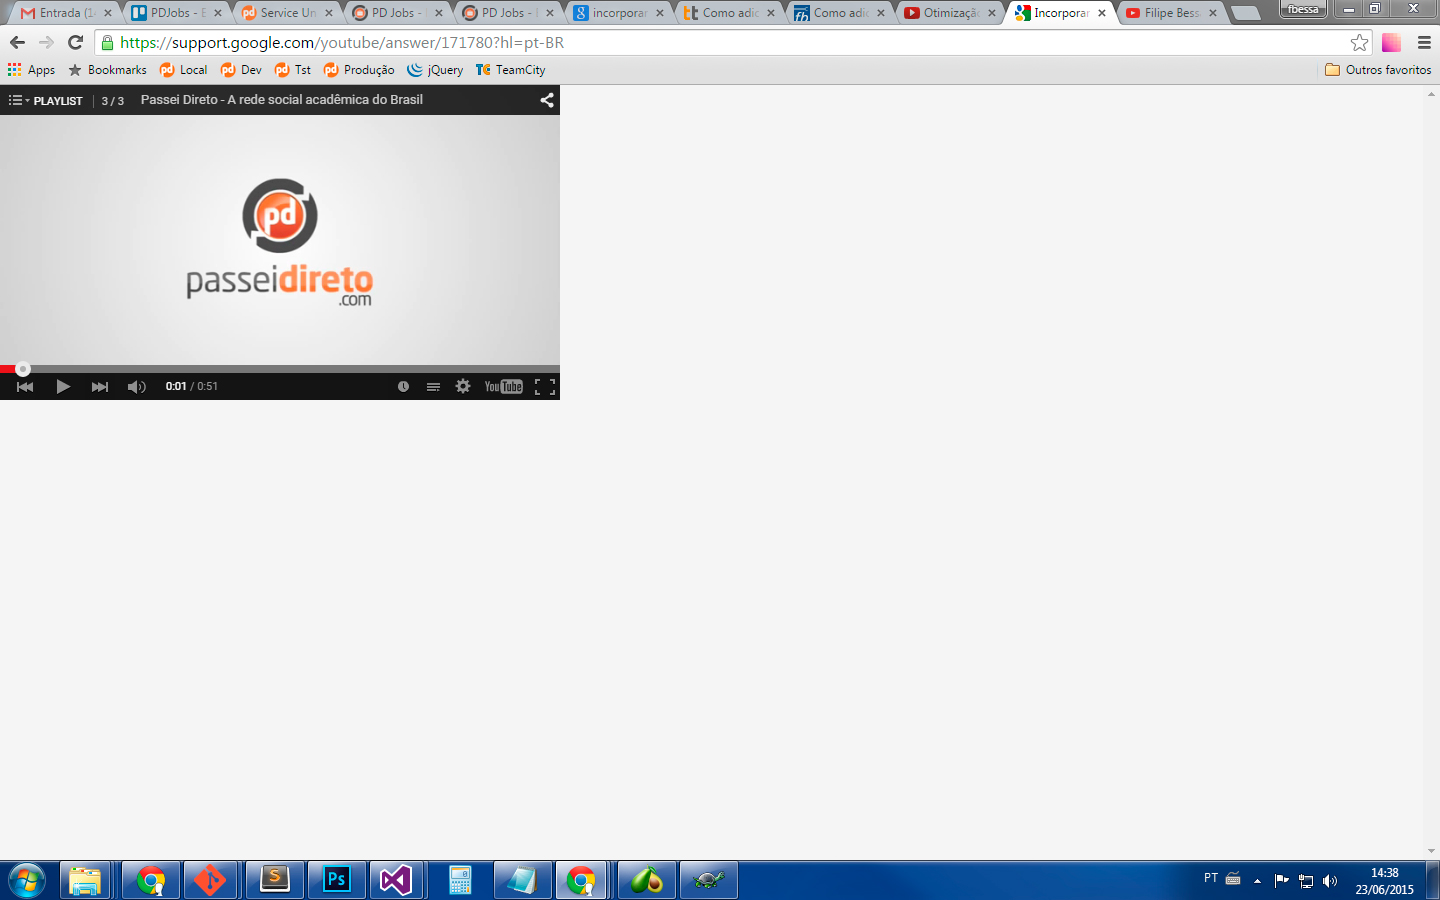Click the Watch Later clock icon
1440x900 pixels.
pos(403,387)
